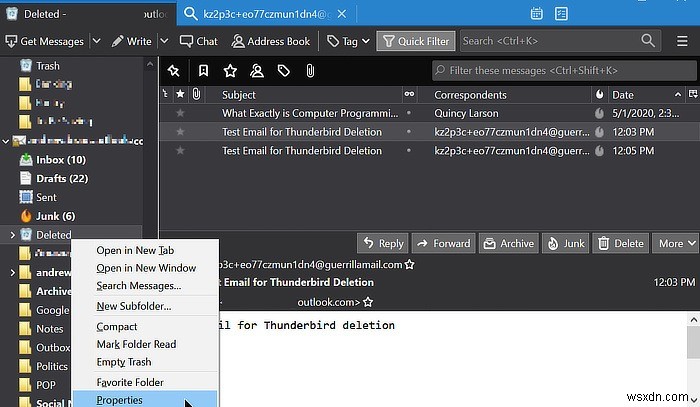The height and width of the screenshot is (407, 700).
Task: Mark selected message as Junk
Action: coord(566,243)
